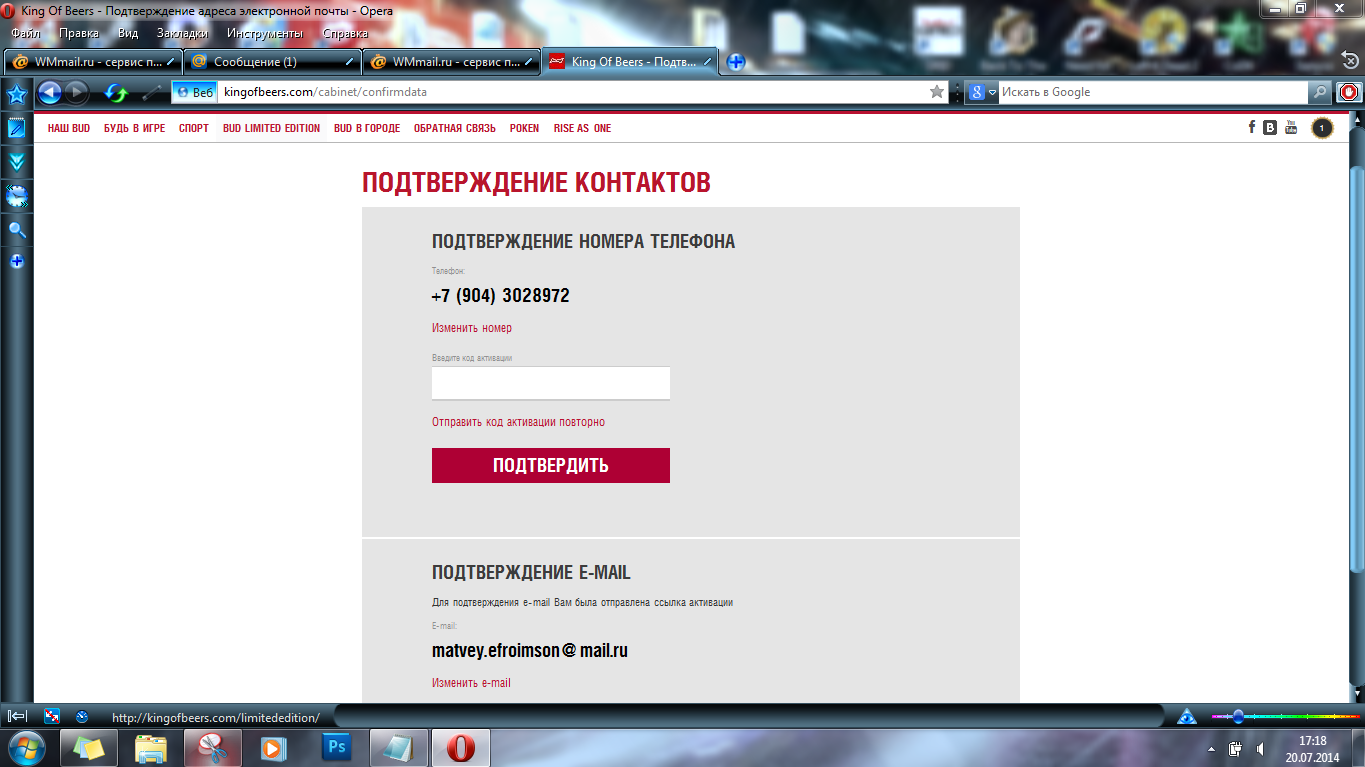Open Photoshop from the taskbar

337,747
